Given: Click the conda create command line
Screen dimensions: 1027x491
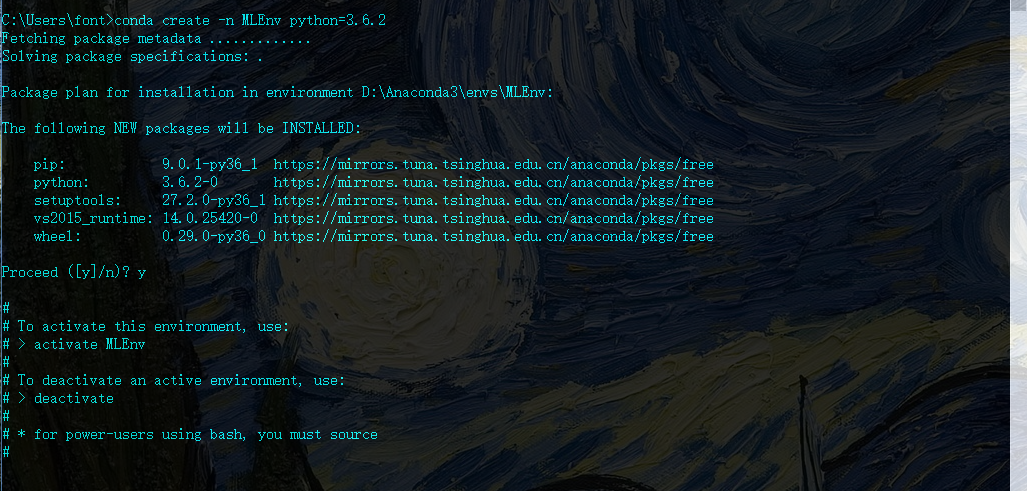Looking at the screenshot, I should tap(194, 21).
